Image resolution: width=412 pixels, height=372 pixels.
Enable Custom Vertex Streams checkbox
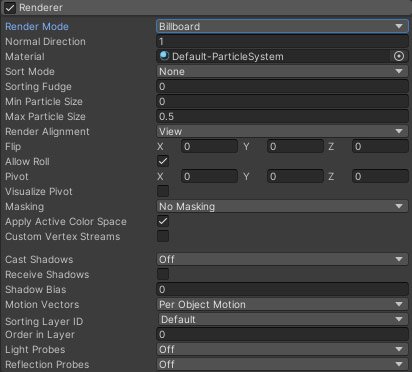coord(163,236)
